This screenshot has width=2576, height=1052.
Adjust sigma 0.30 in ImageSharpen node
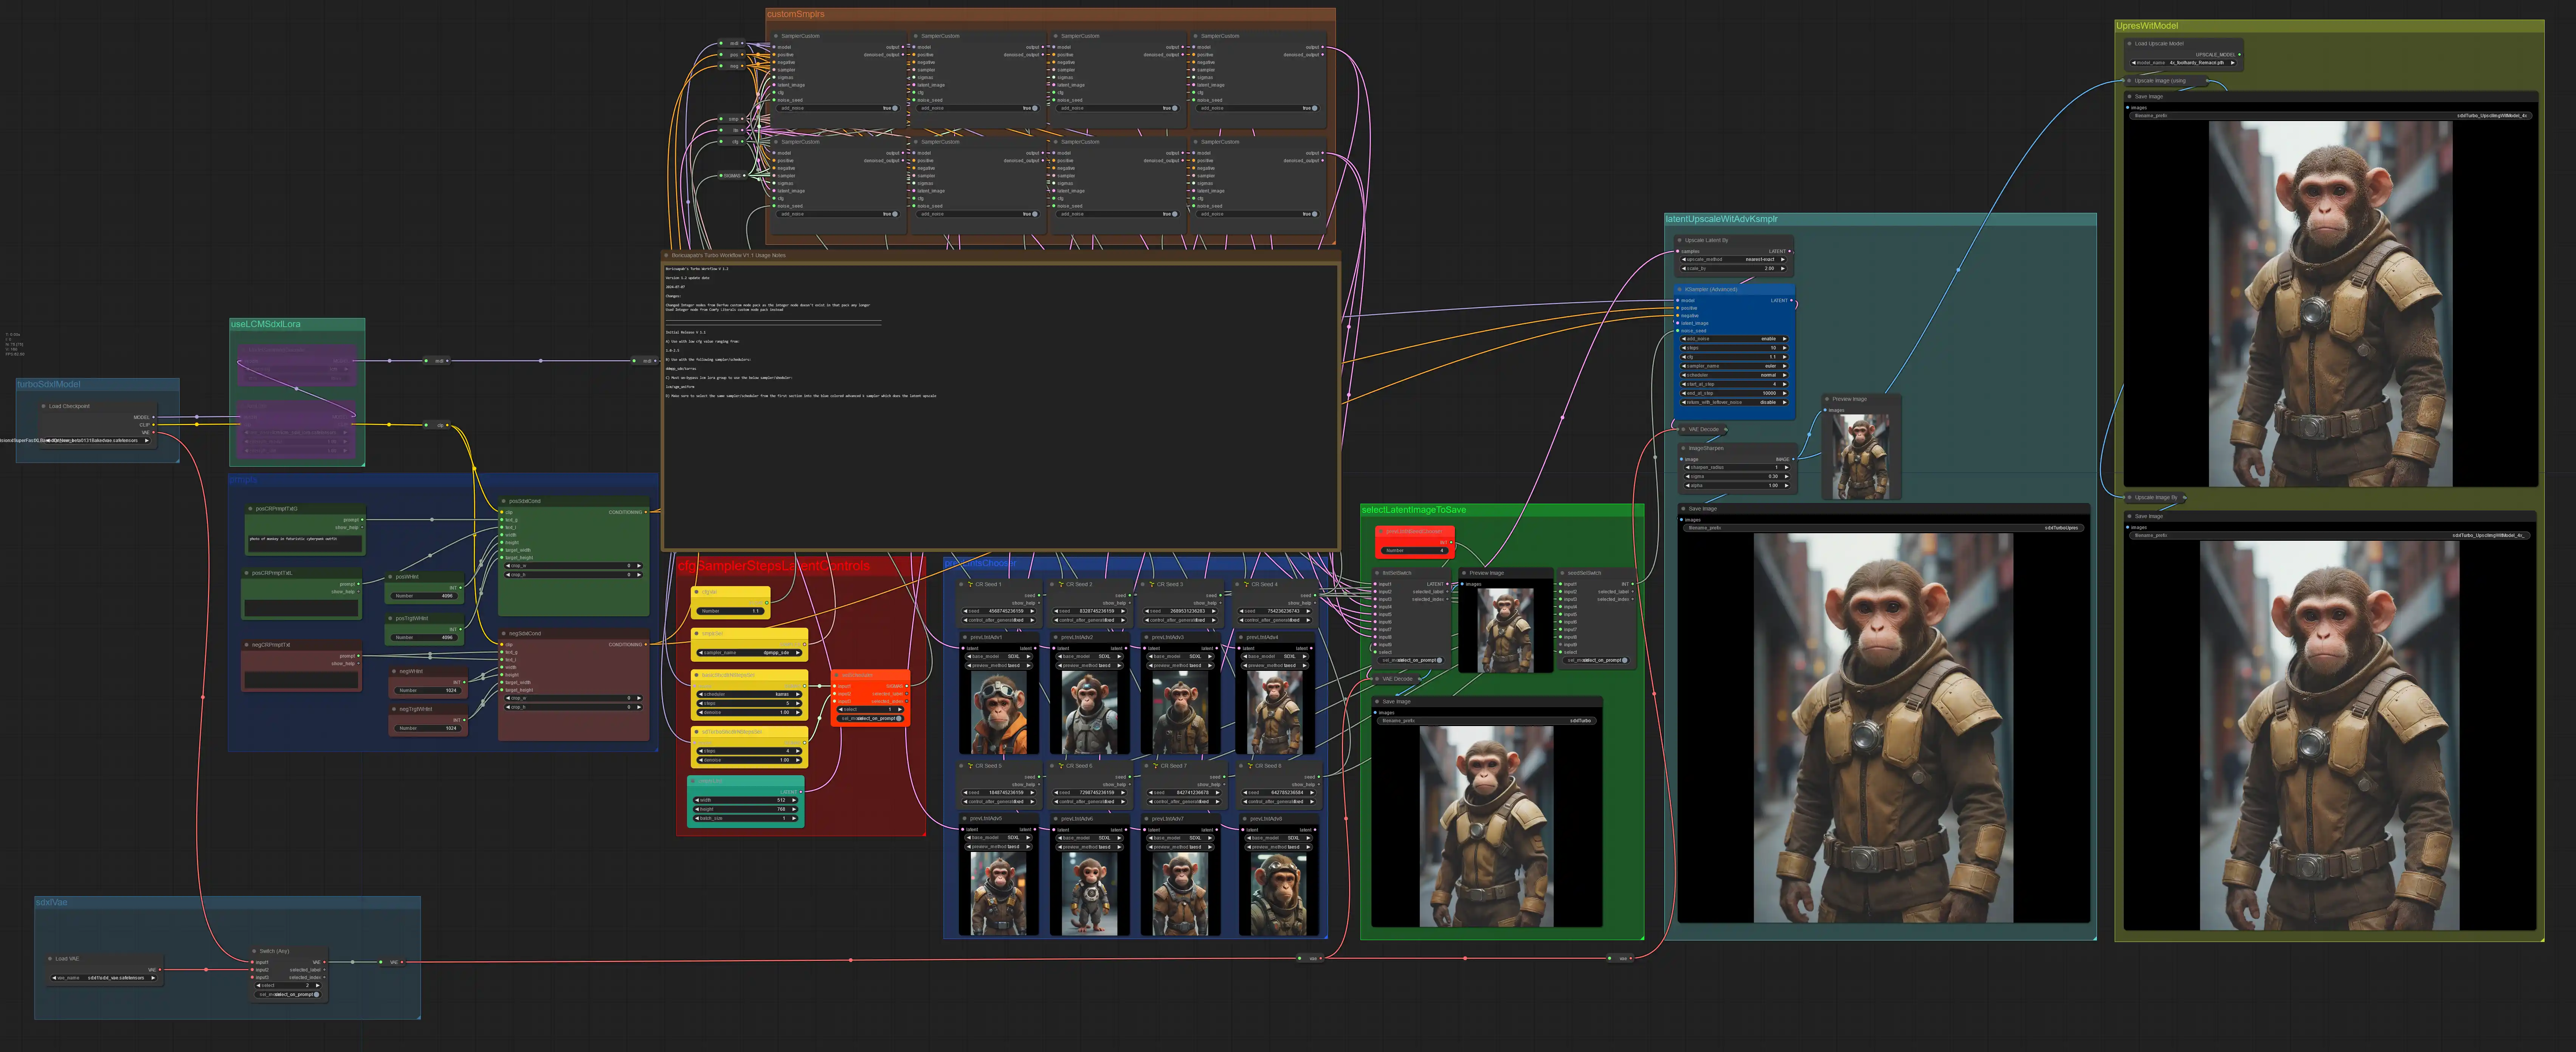pyautogui.click(x=1737, y=476)
